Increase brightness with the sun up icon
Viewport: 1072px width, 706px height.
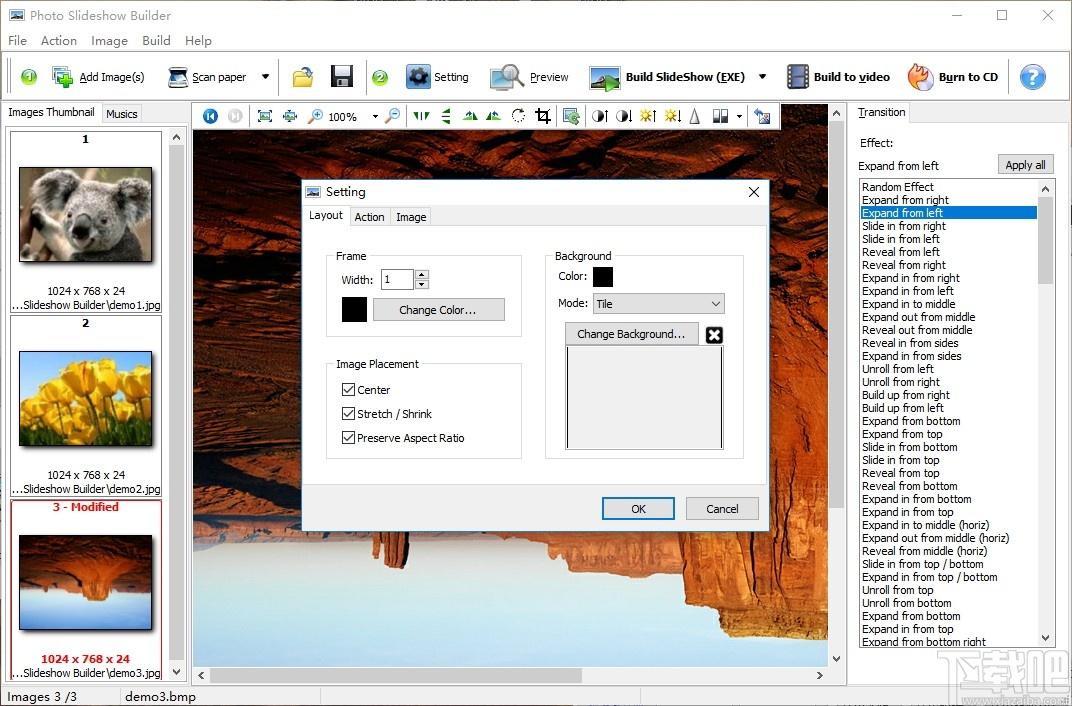(x=647, y=116)
